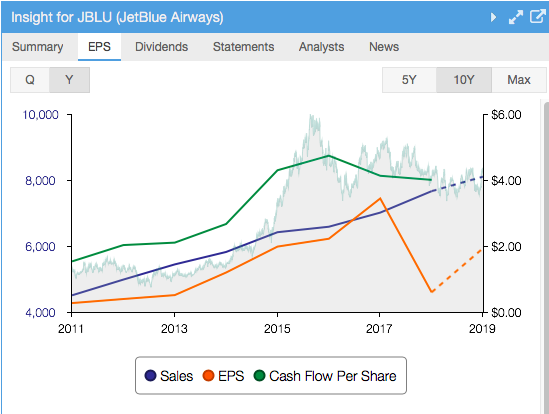Click the 4,000 left axis label

pos(40,312)
